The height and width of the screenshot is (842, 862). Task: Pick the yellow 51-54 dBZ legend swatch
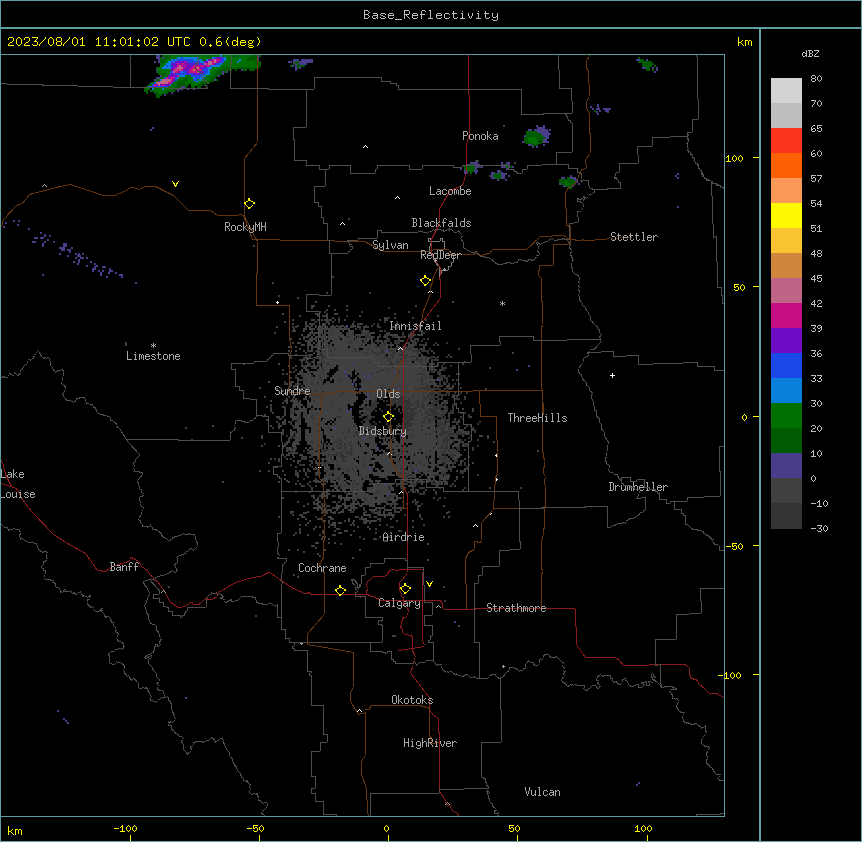[x=786, y=215]
